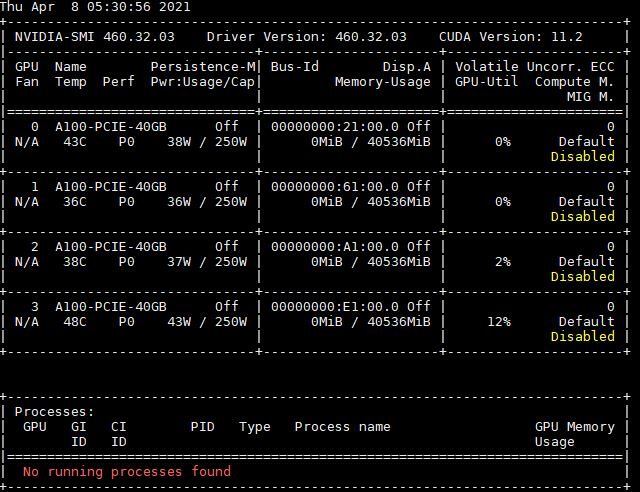Click bus id 00000000:61:00.0

[335, 187]
